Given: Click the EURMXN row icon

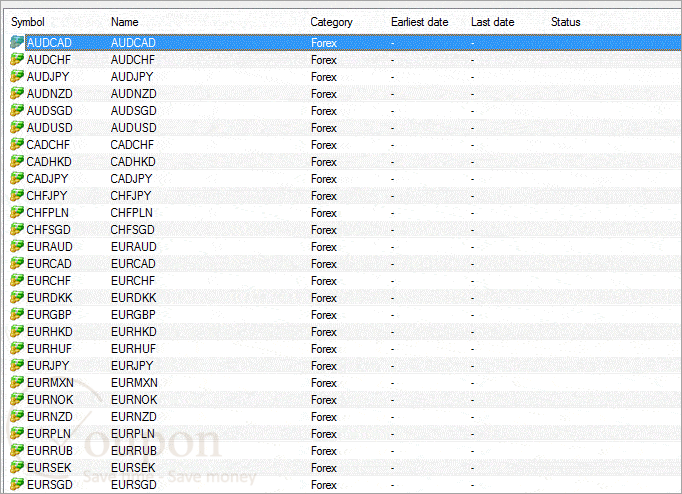Looking at the screenshot, I should [17, 382].
